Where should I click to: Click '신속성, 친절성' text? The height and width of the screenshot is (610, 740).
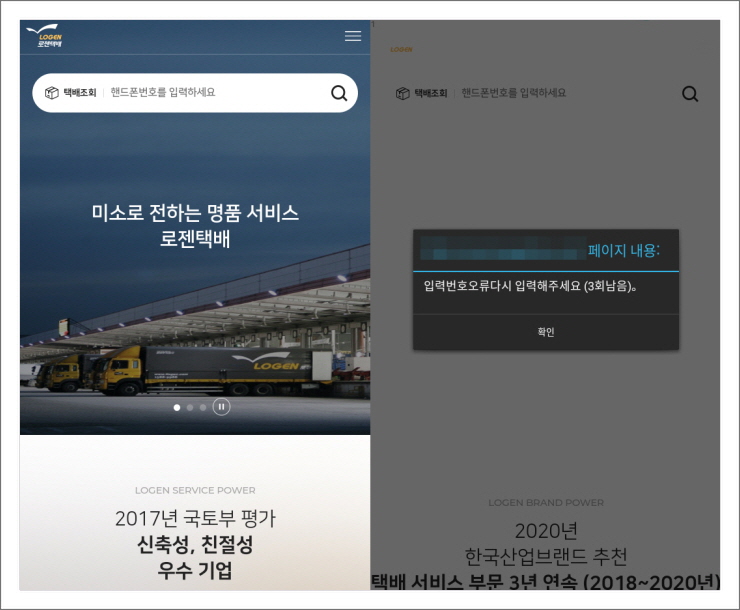pyautogui.click(x=195, y=544)
